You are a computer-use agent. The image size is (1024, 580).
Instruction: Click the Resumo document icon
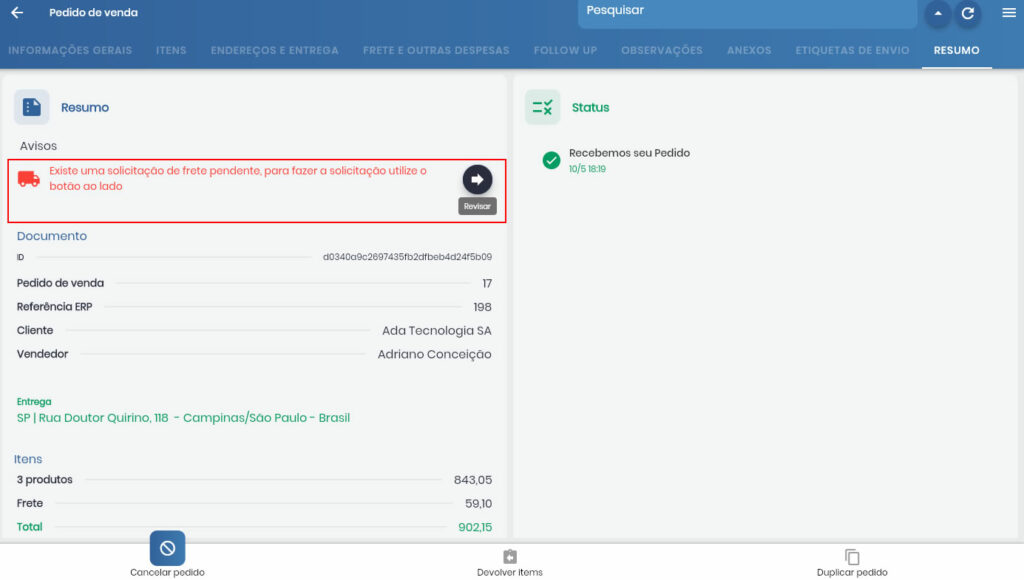pyautogui.click(x=31, y=107)
